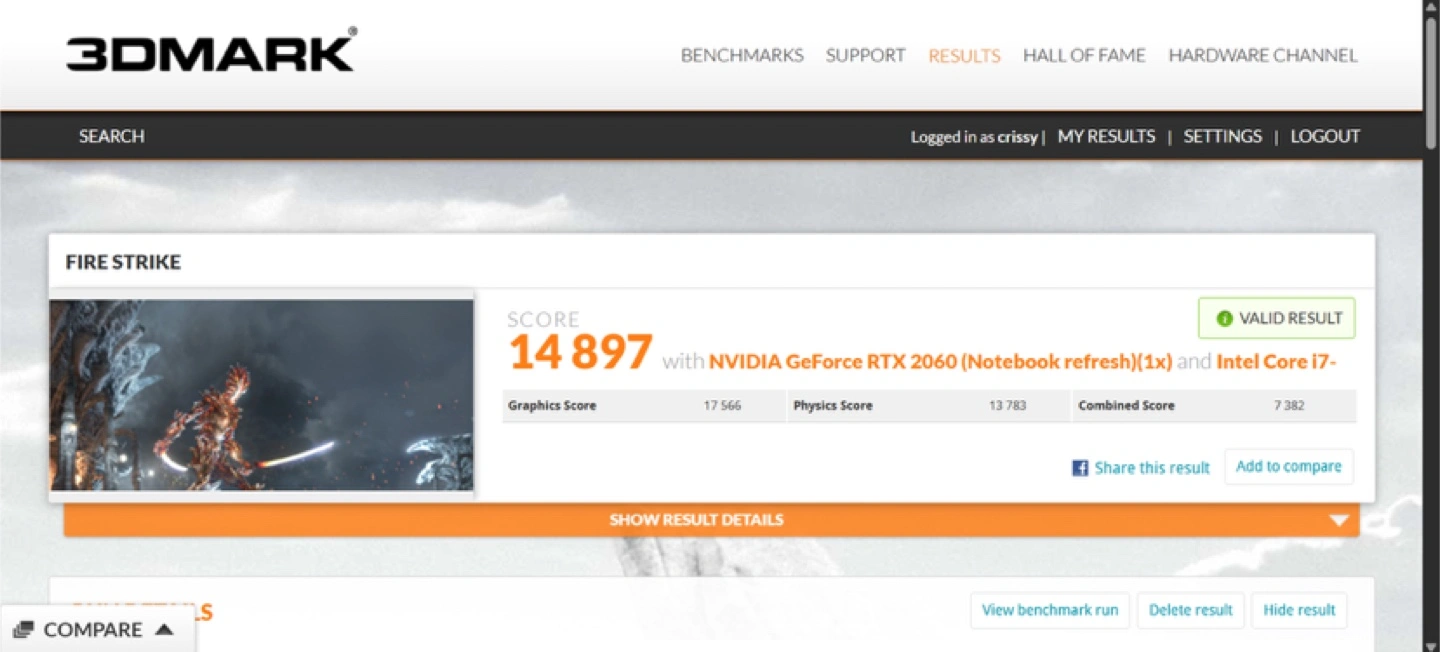Open NVIDIA GeForce RTX 2060 link
This screenshot has height=652, width=1440.
pos(940,361)
